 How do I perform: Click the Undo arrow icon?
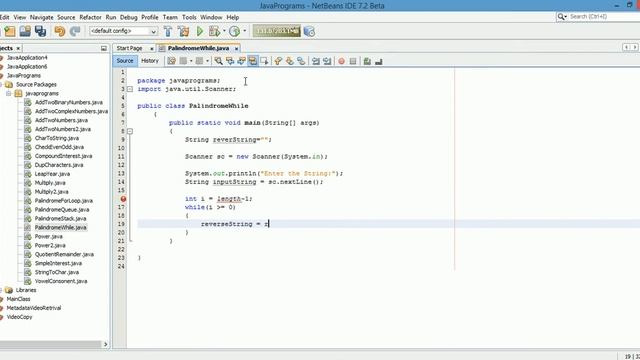(60, 31)
